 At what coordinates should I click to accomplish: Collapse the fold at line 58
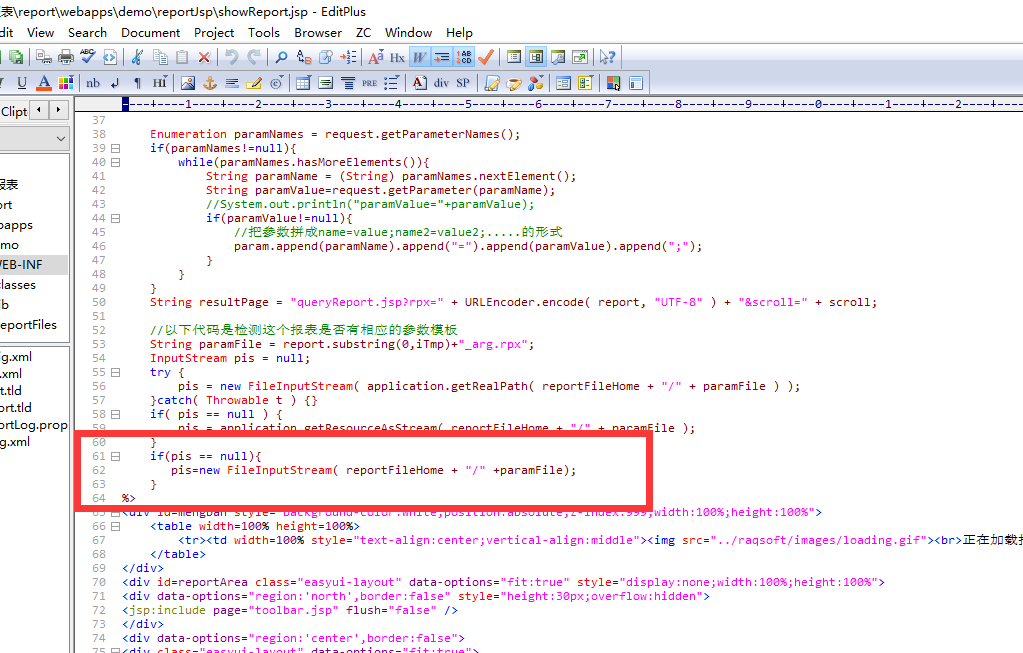115,415
